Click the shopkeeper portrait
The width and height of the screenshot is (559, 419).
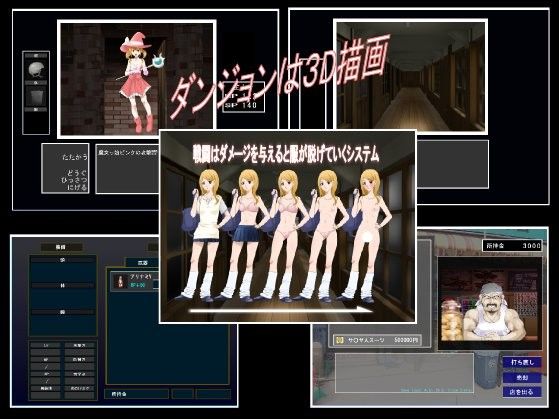tap(490, 303)
